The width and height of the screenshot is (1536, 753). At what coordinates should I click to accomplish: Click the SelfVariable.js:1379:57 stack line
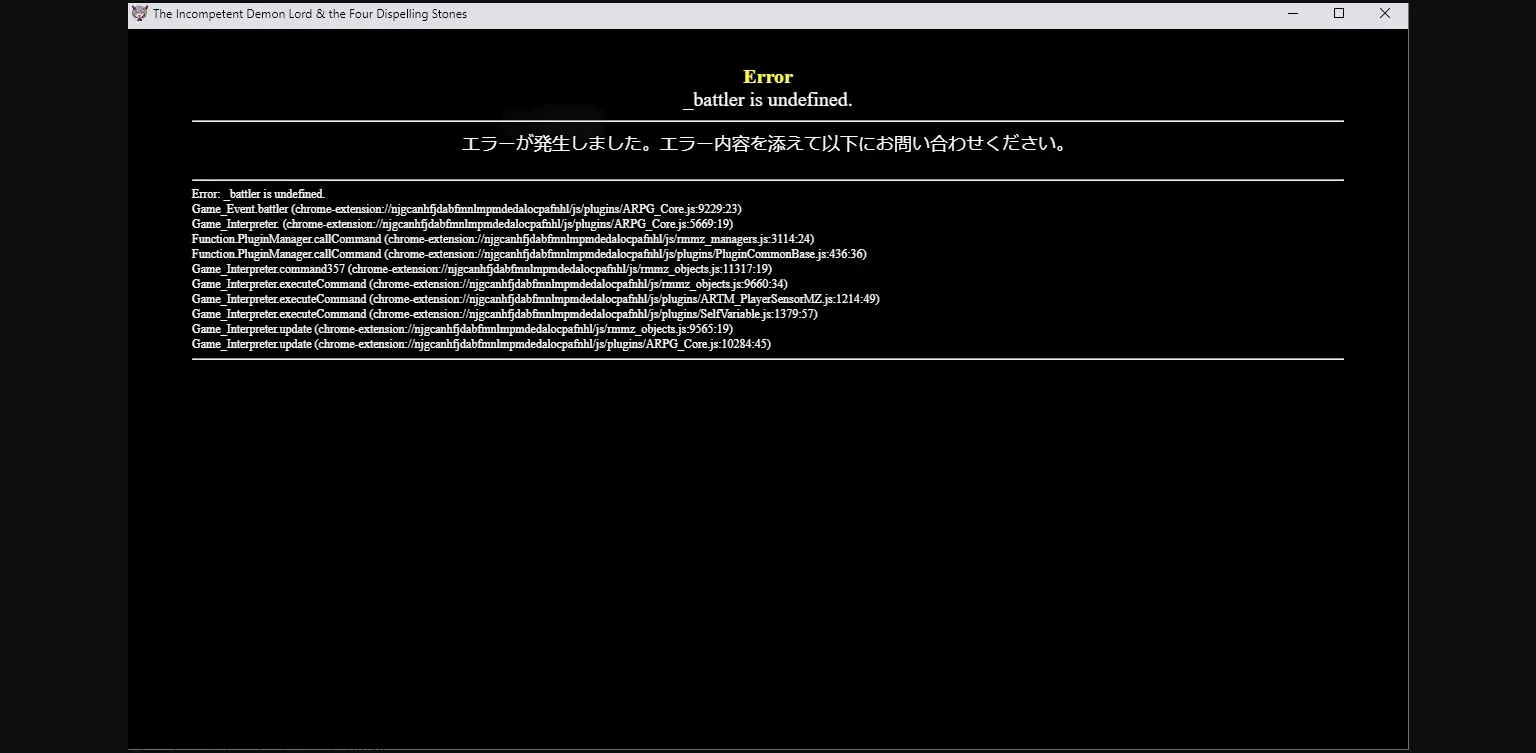click(x=504, y=314)
